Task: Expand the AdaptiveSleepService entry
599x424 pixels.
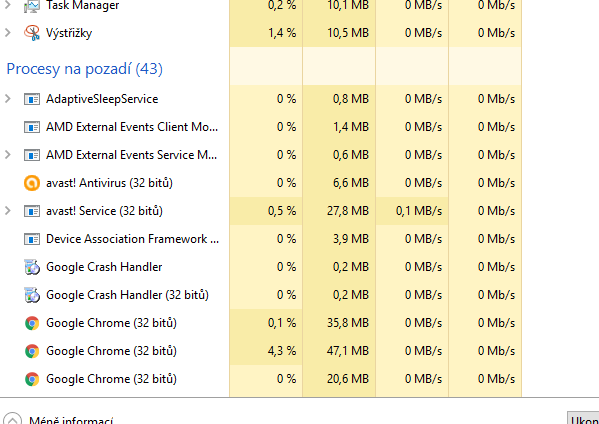Action: point(8,99)
